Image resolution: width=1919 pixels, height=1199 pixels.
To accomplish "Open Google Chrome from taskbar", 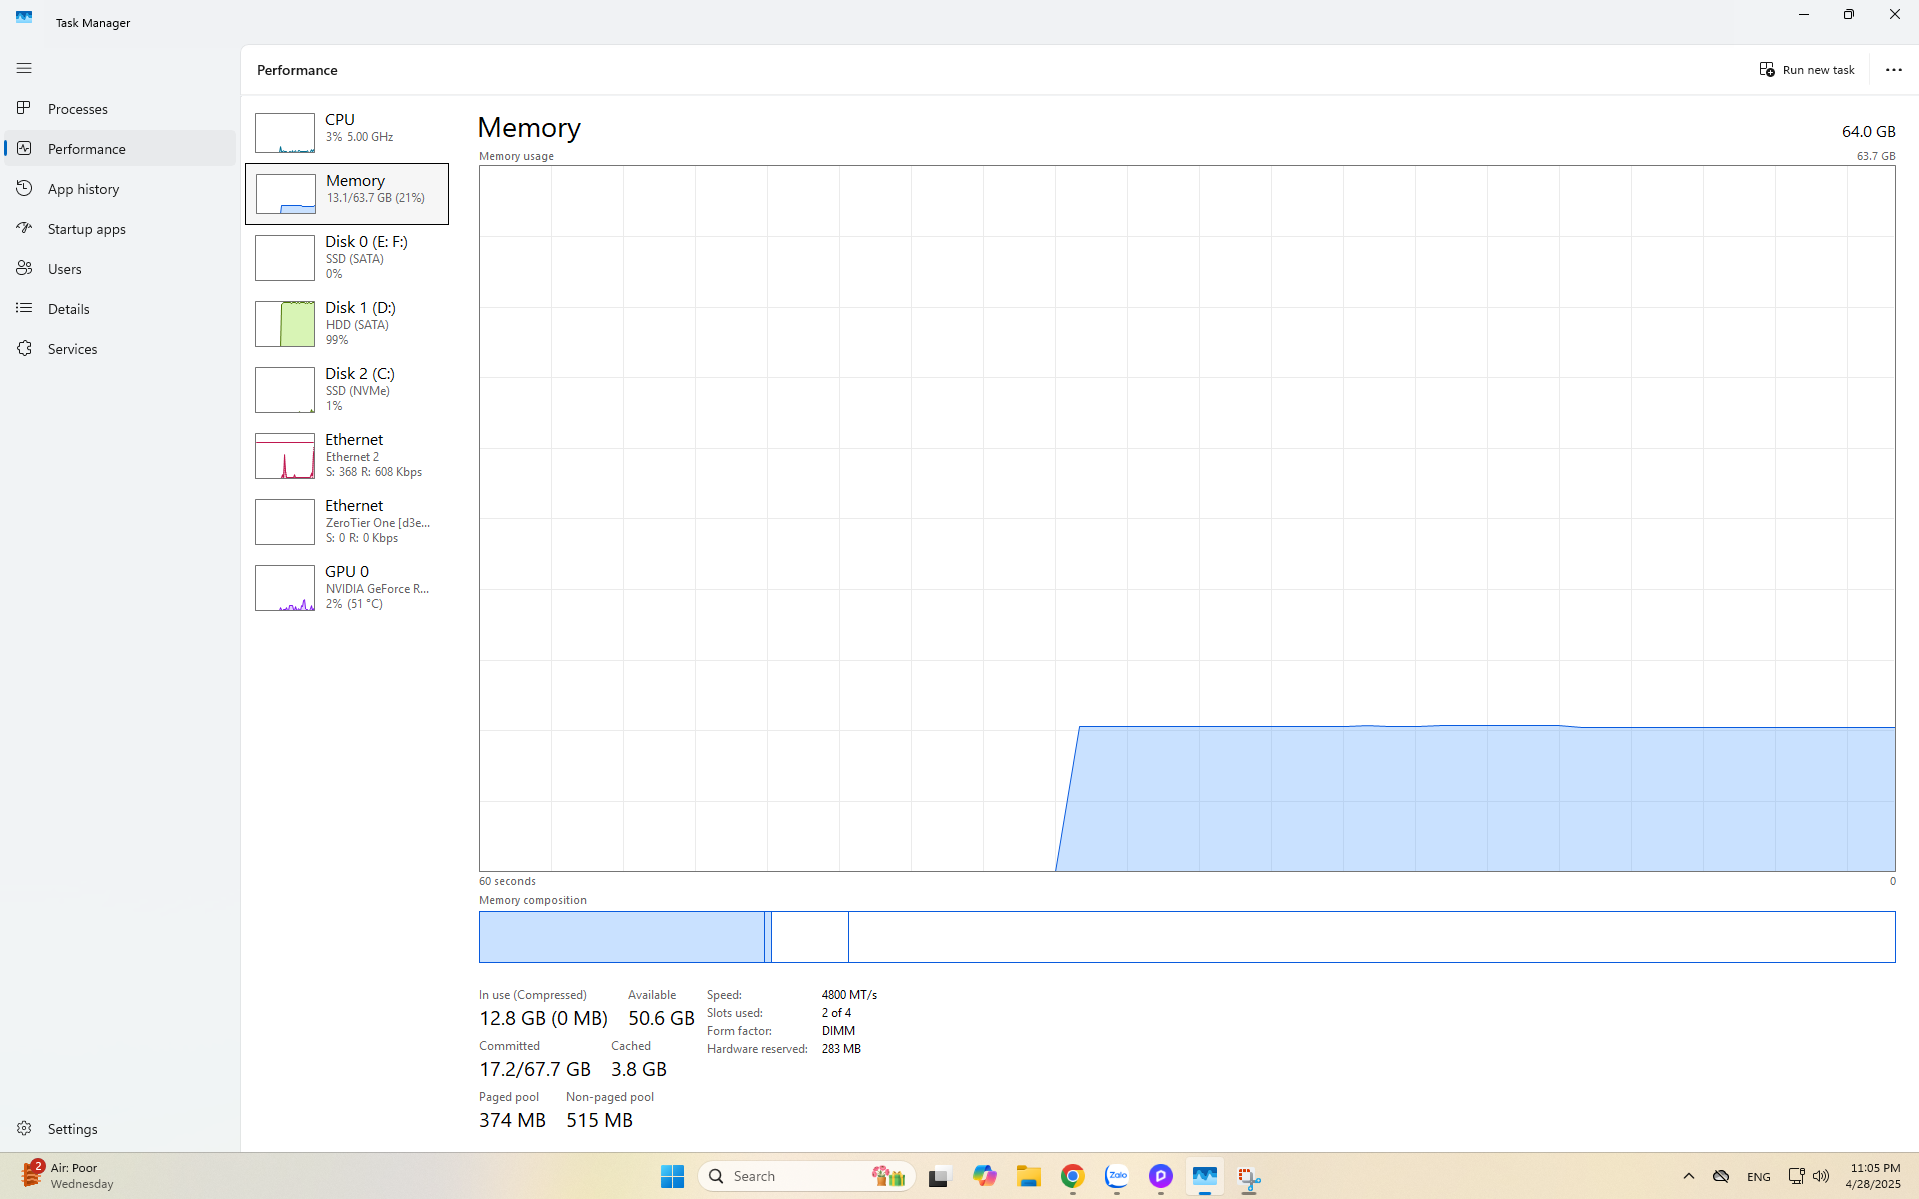I will point(1073,1176).
